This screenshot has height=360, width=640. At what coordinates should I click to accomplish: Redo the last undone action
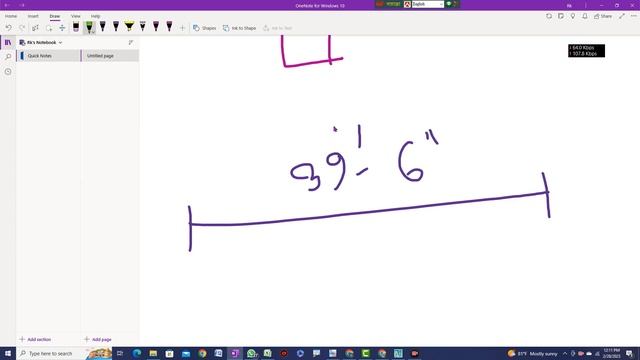pyautogui.click(x=22, y=28)
